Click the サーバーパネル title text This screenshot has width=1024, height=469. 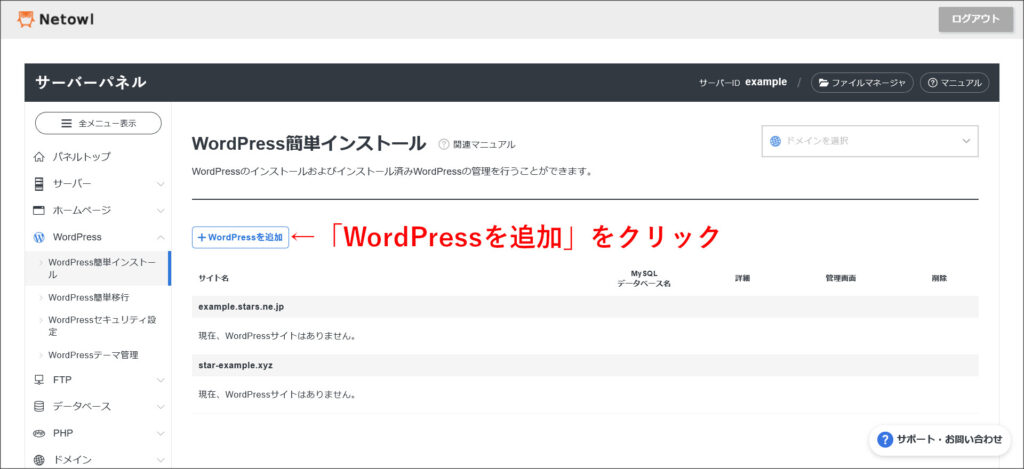click(91, 82)
